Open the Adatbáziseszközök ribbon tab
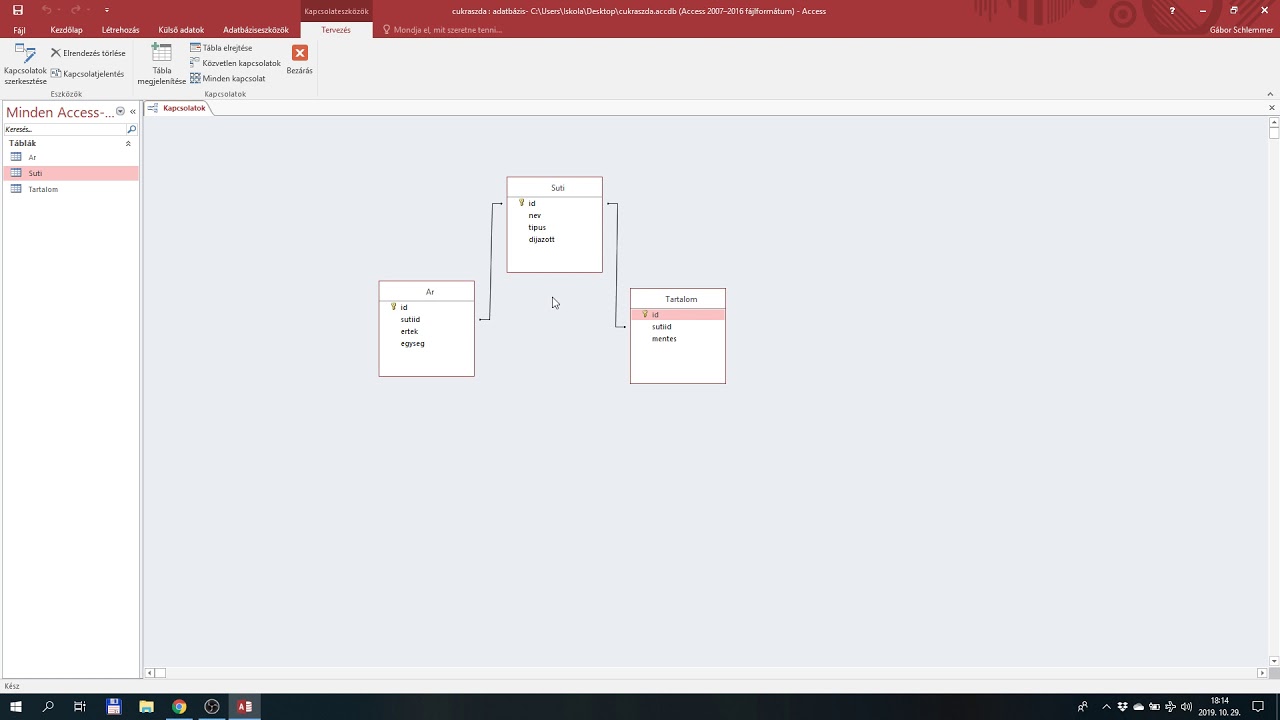This screenshot has width=1280, height=720. (x=256, y=30)
